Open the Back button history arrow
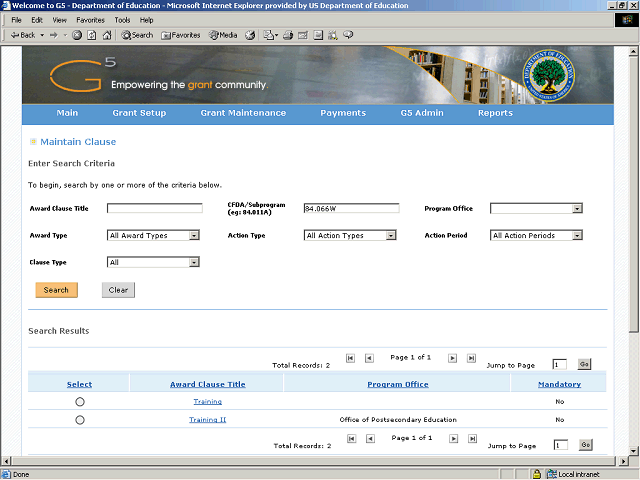Image resolution: width=640 pixels, height=480 pixels. 42,35
